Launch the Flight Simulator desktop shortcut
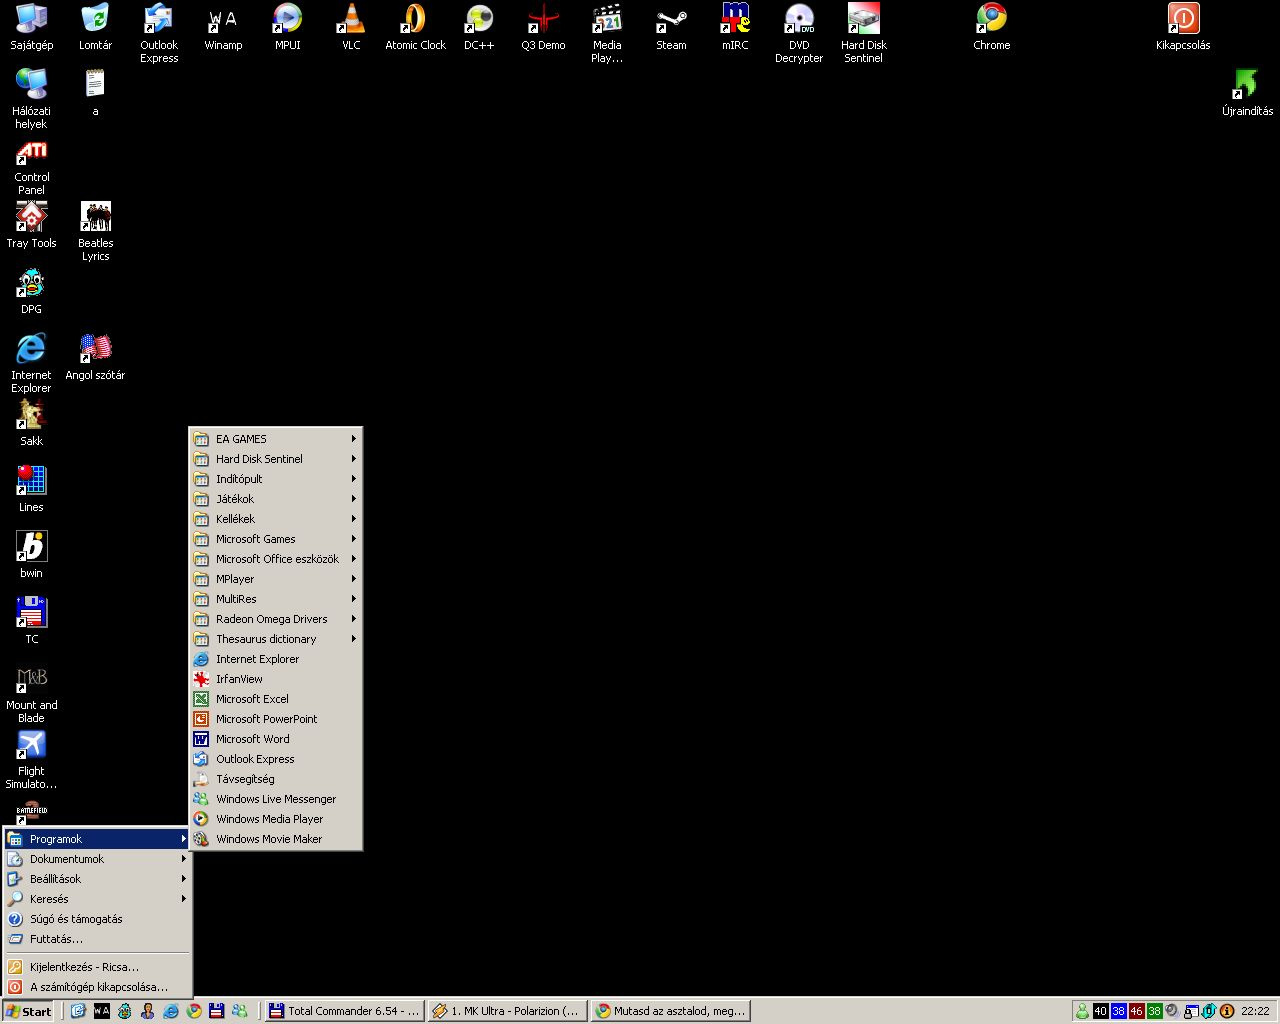 (x=31, y=759)
